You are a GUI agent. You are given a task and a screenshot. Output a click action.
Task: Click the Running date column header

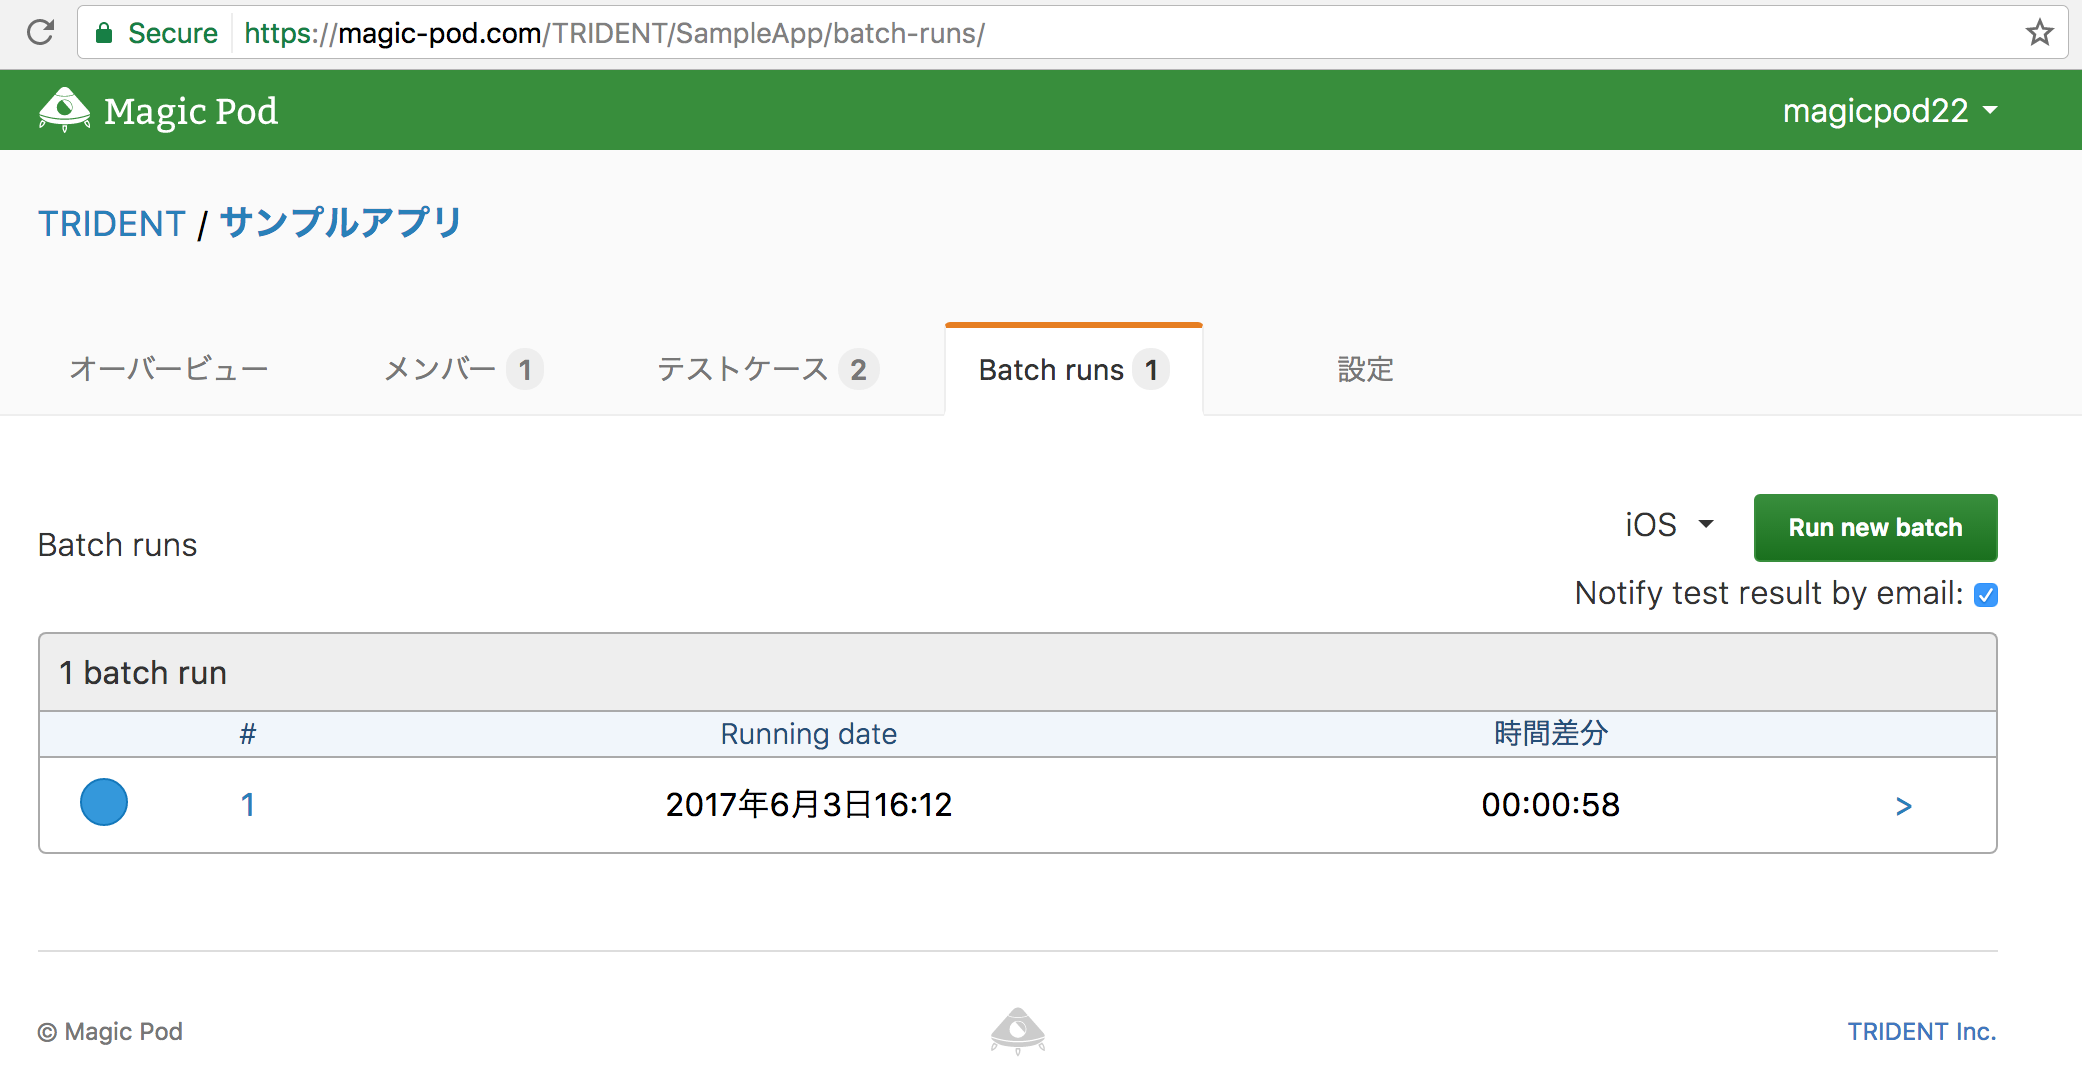coord(808,734)
